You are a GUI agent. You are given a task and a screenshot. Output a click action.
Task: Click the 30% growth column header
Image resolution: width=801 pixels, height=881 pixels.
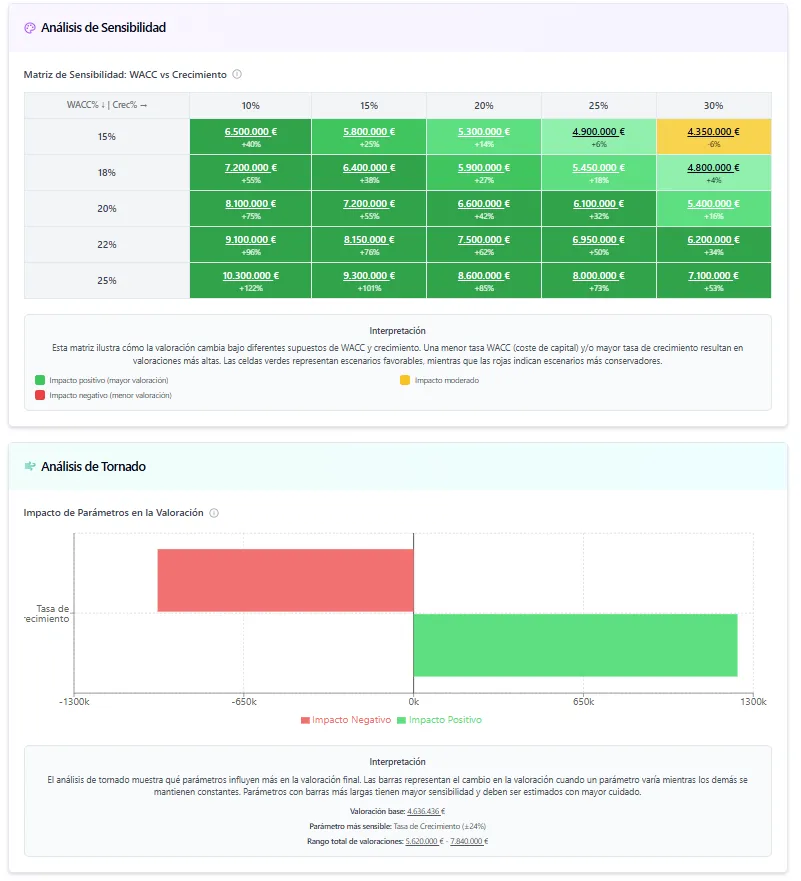coord(713,105)
